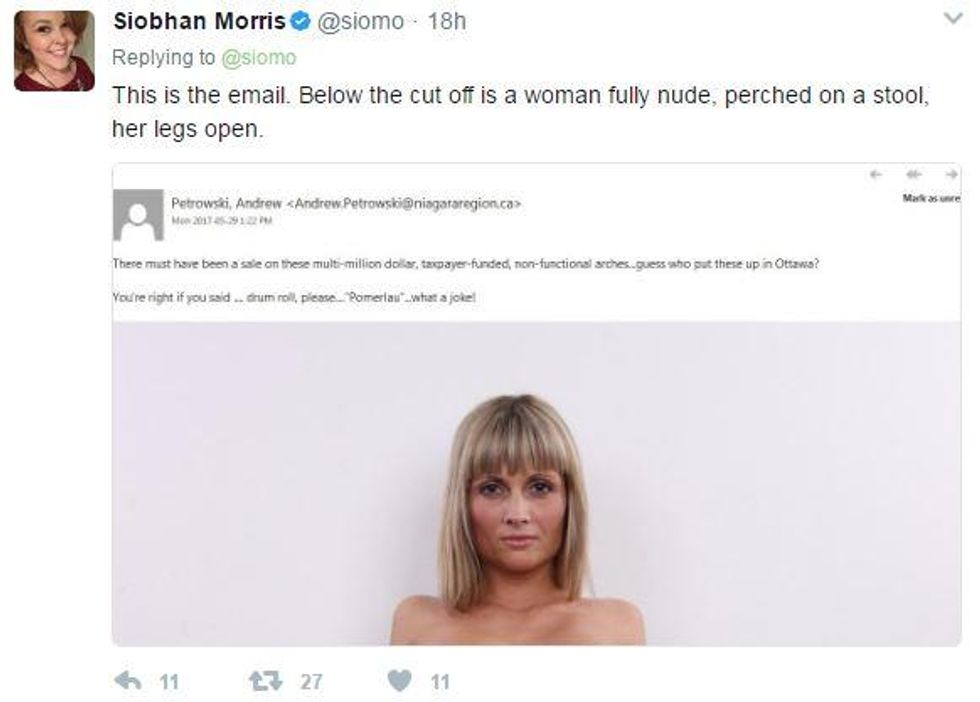980x702 pixels.
Task: Click Mark as unread in the email
Action: [x=930, y=198]
